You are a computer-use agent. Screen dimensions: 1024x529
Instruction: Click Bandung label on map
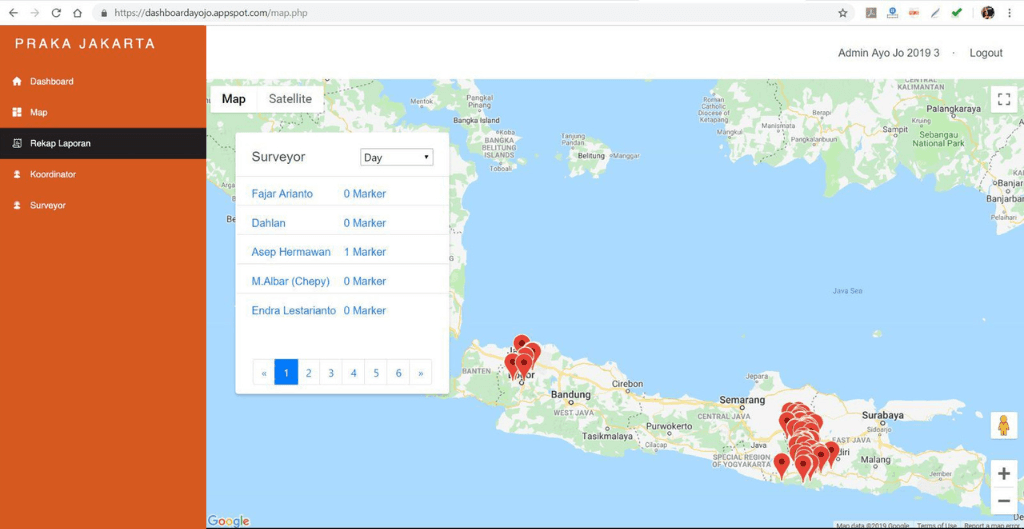(571, 394)
